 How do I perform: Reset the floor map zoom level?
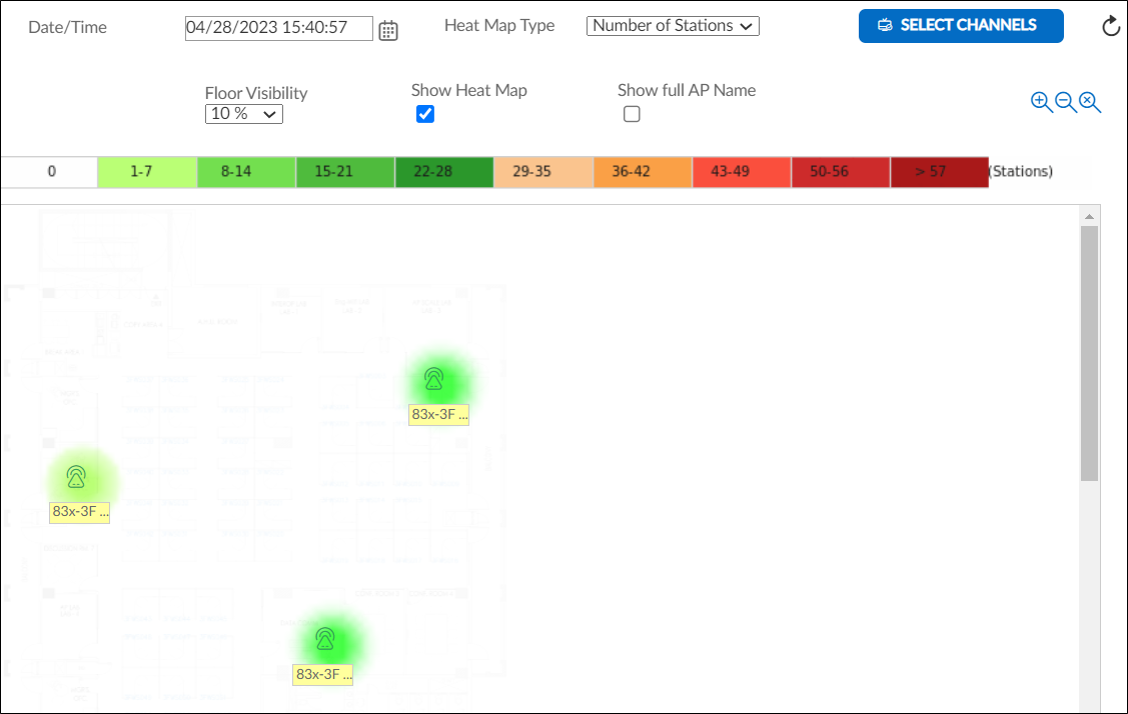coord(1088,101)
